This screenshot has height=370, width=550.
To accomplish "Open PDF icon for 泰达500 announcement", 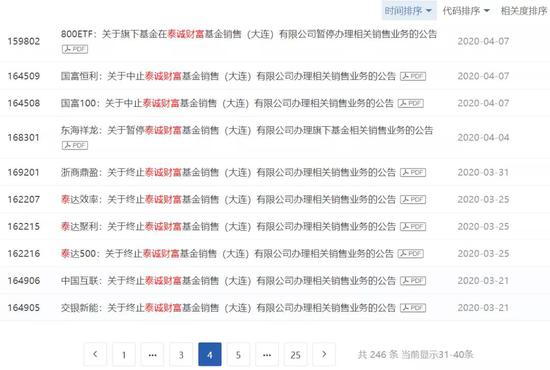I will click(411, 254).
